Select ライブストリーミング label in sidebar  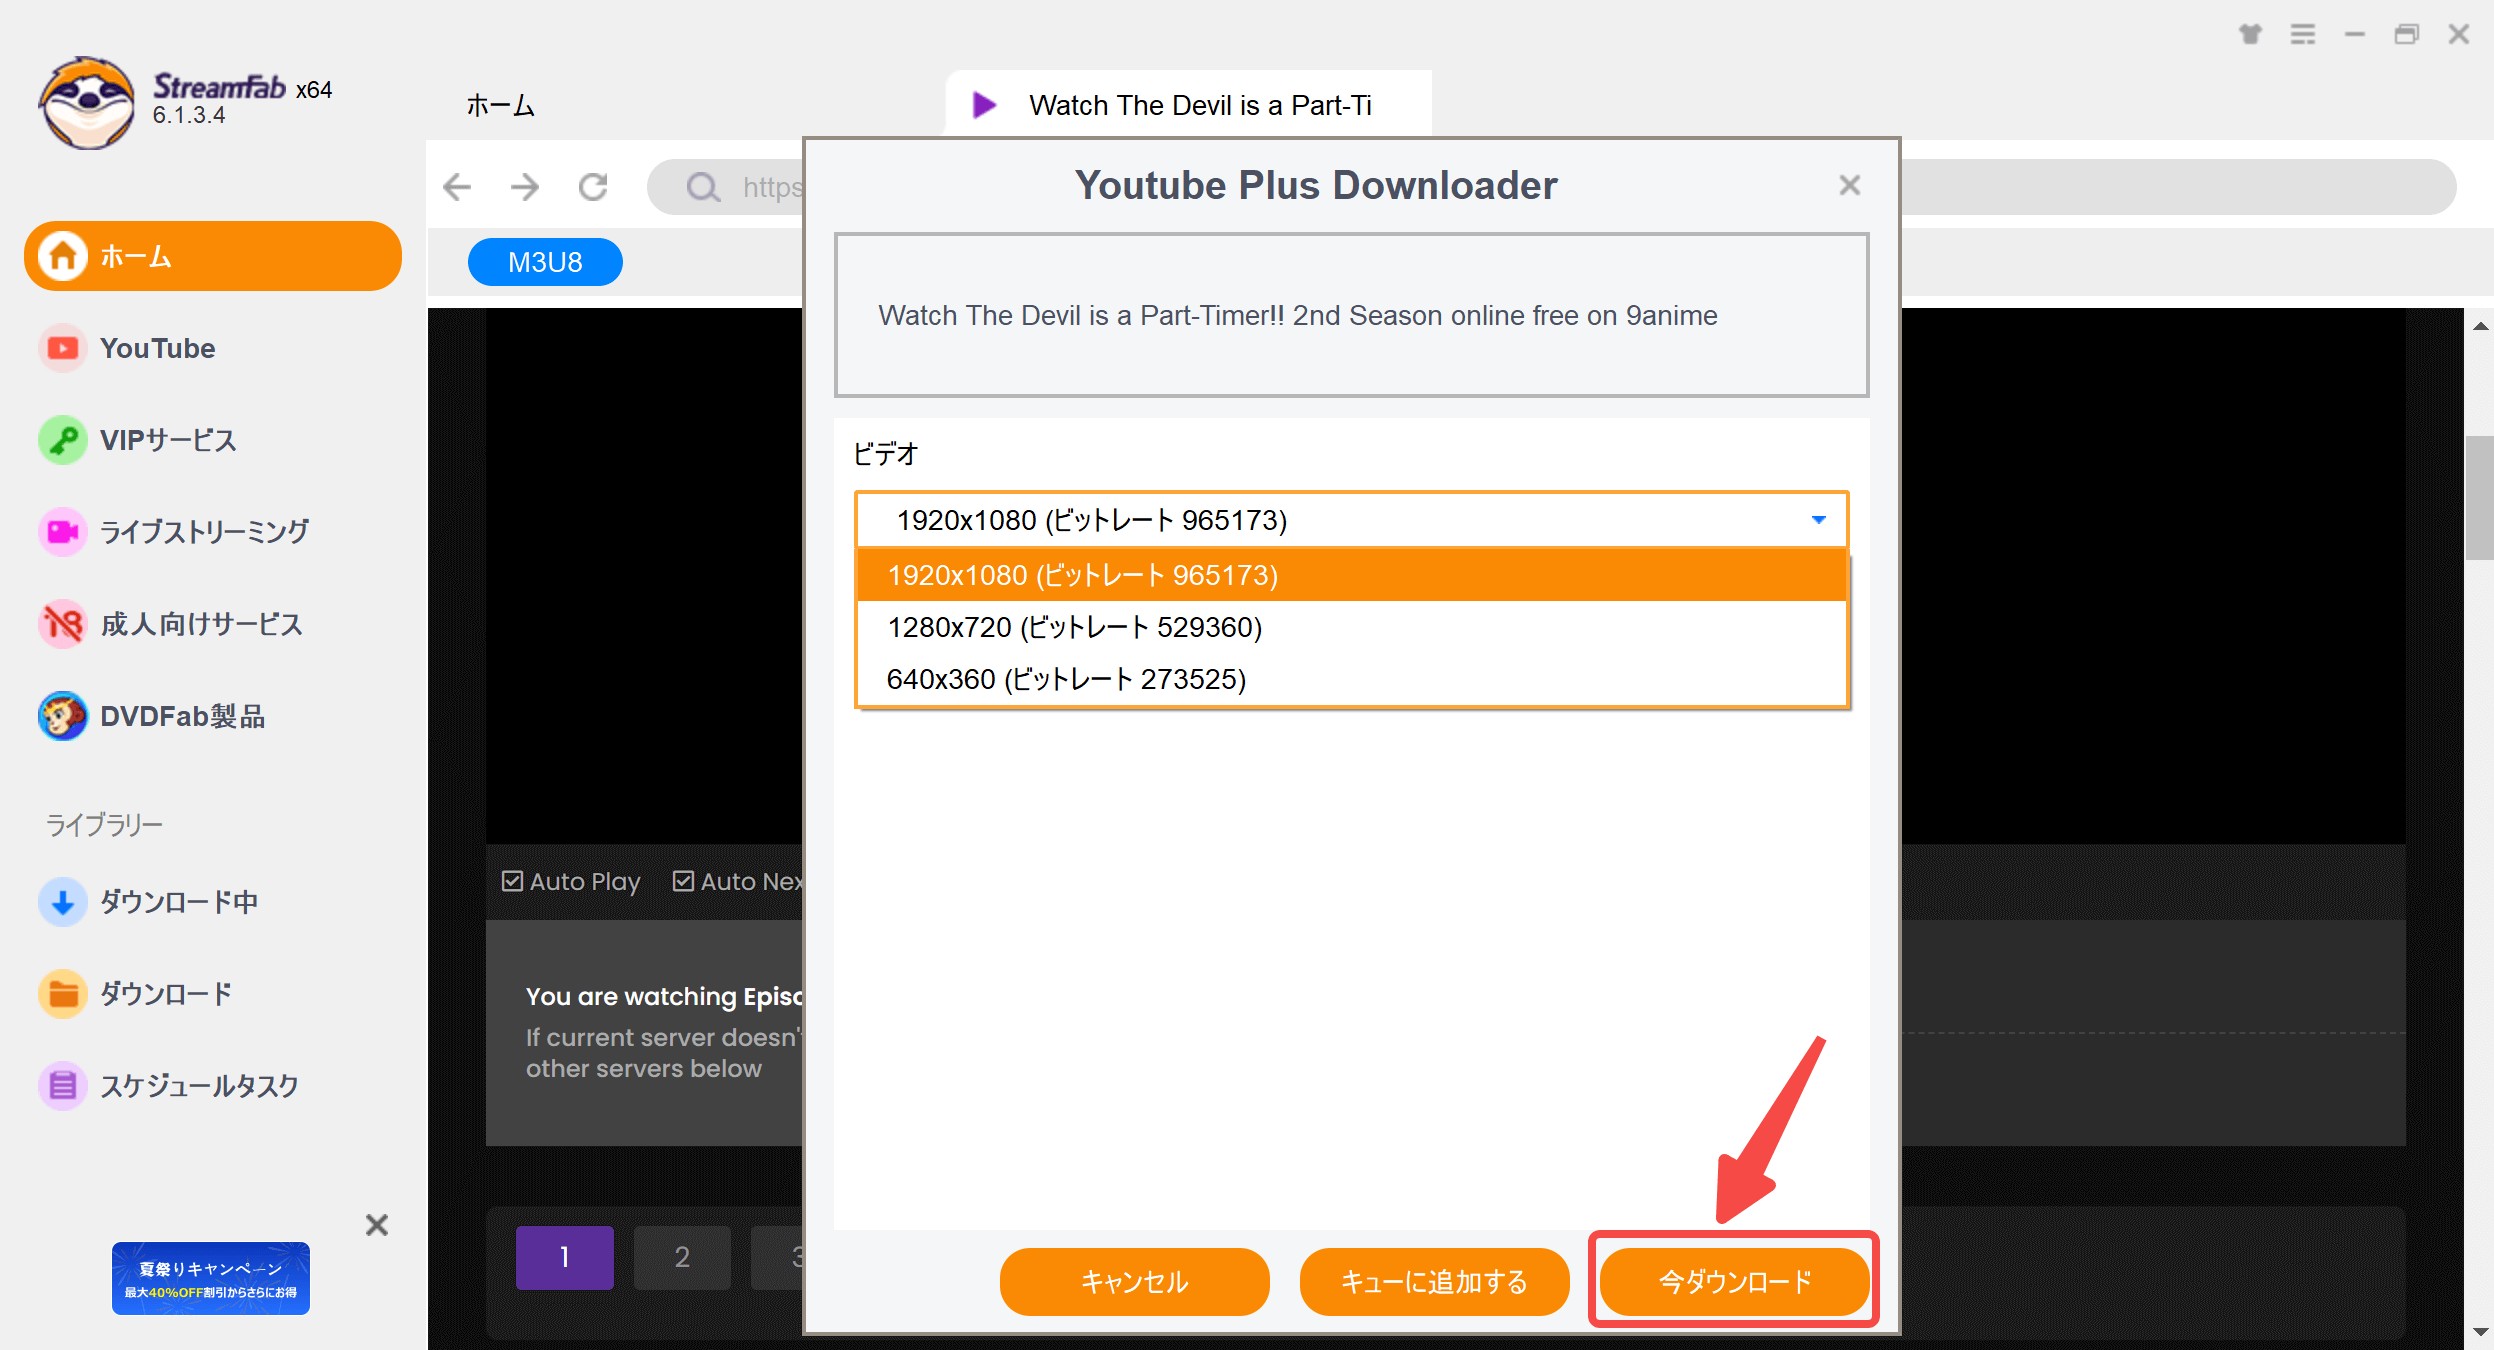(x=205, y=532)
